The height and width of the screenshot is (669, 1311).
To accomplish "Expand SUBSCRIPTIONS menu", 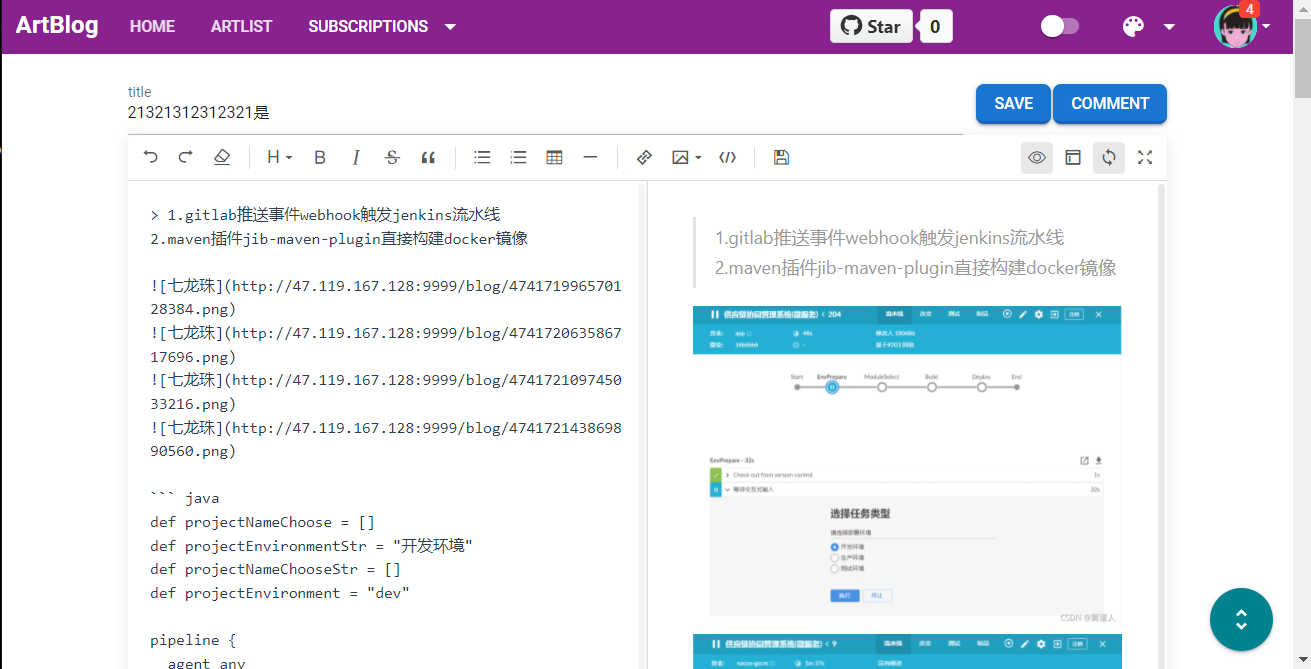I will click(x=382, y=26).
